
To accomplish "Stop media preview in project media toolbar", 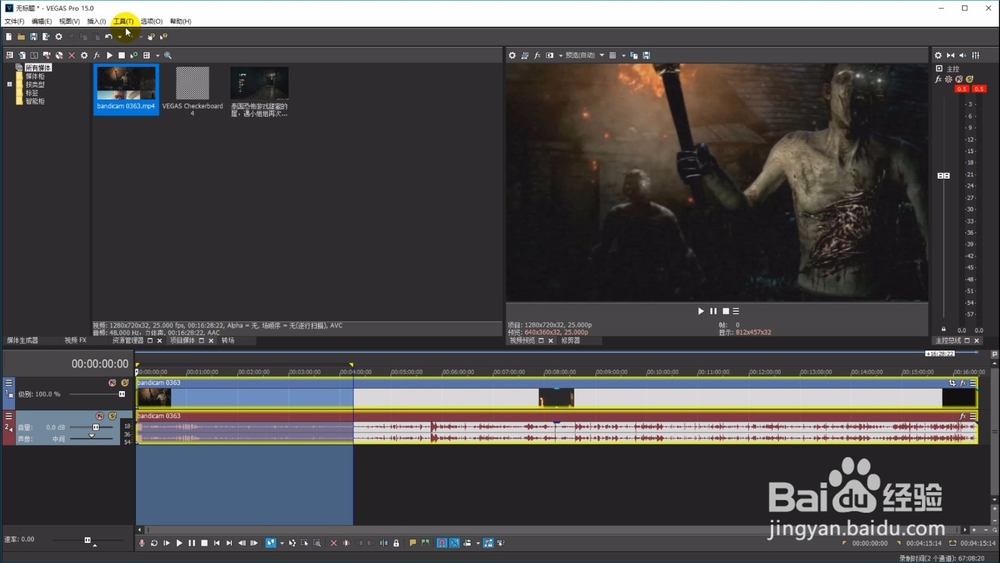I will tap(122, 55).
